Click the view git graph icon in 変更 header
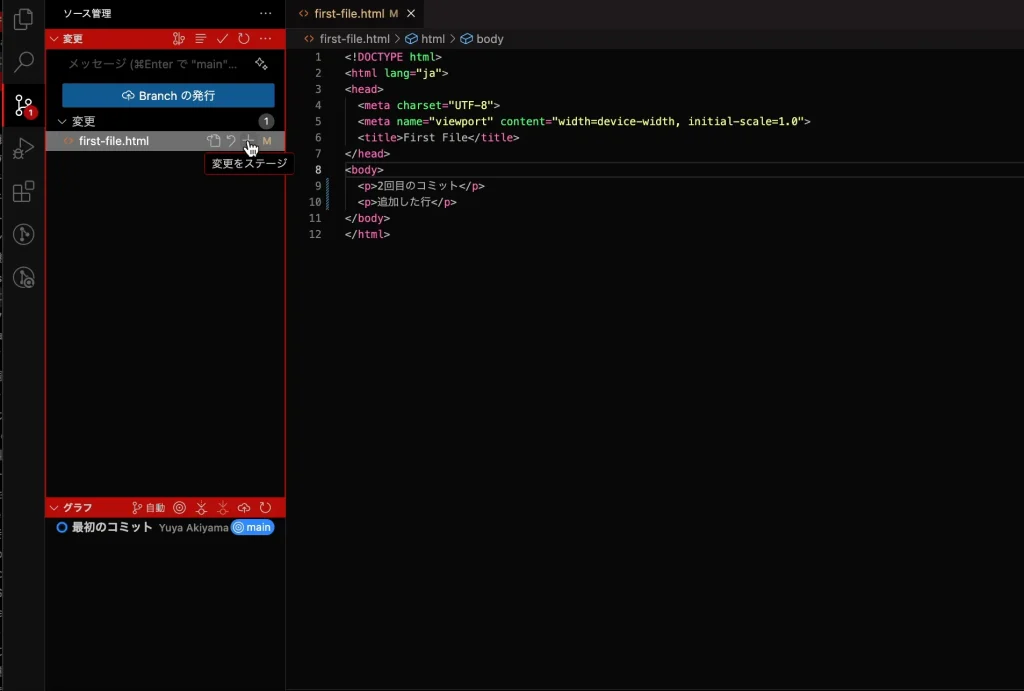This screenshot has height=691, width=1024. pos(178,39)
